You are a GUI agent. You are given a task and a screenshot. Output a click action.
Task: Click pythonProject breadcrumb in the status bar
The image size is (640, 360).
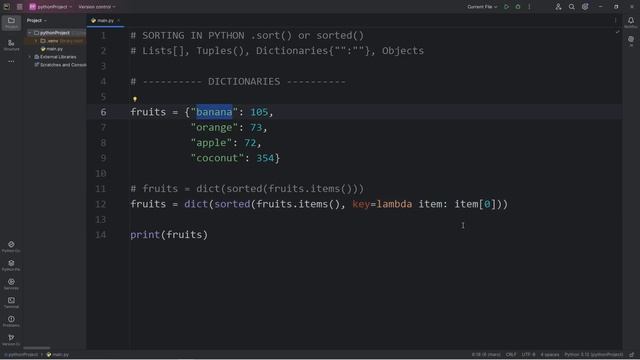(21, 354)
